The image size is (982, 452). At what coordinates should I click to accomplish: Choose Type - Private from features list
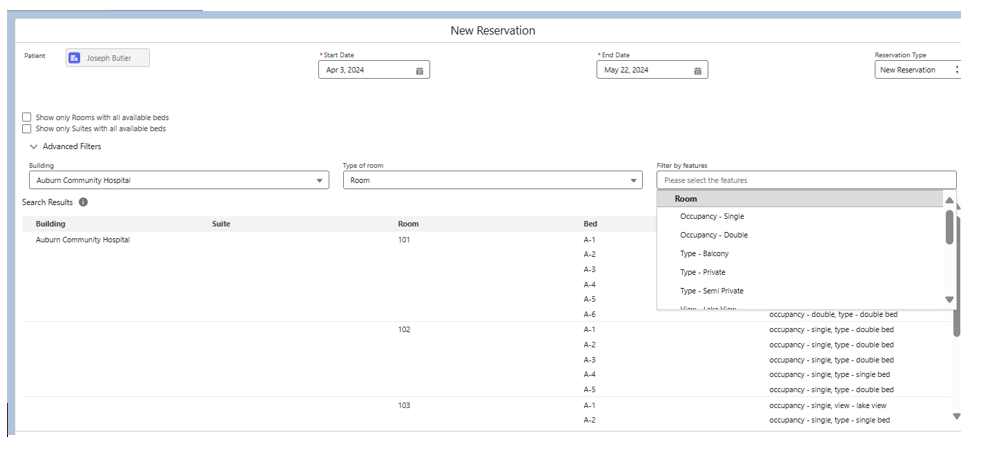click(702, 272)
